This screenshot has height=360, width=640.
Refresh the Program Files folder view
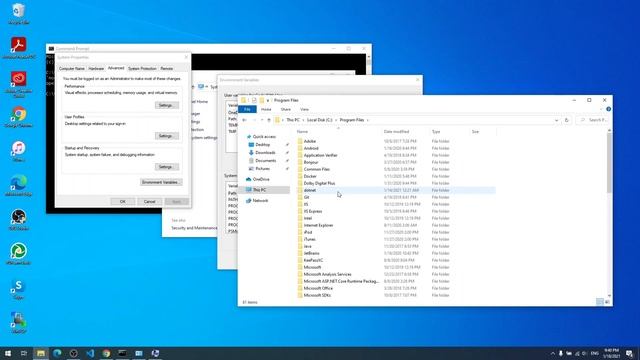[567, 120]
